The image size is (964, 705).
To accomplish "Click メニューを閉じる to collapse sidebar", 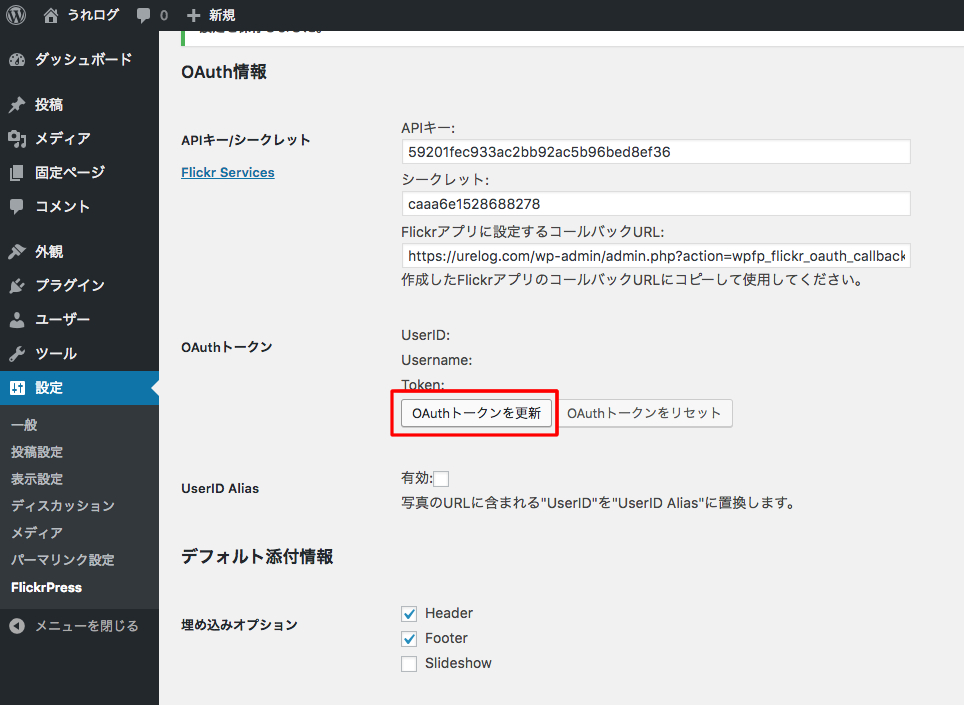I will pyautogui.click(x=87, y=626).
